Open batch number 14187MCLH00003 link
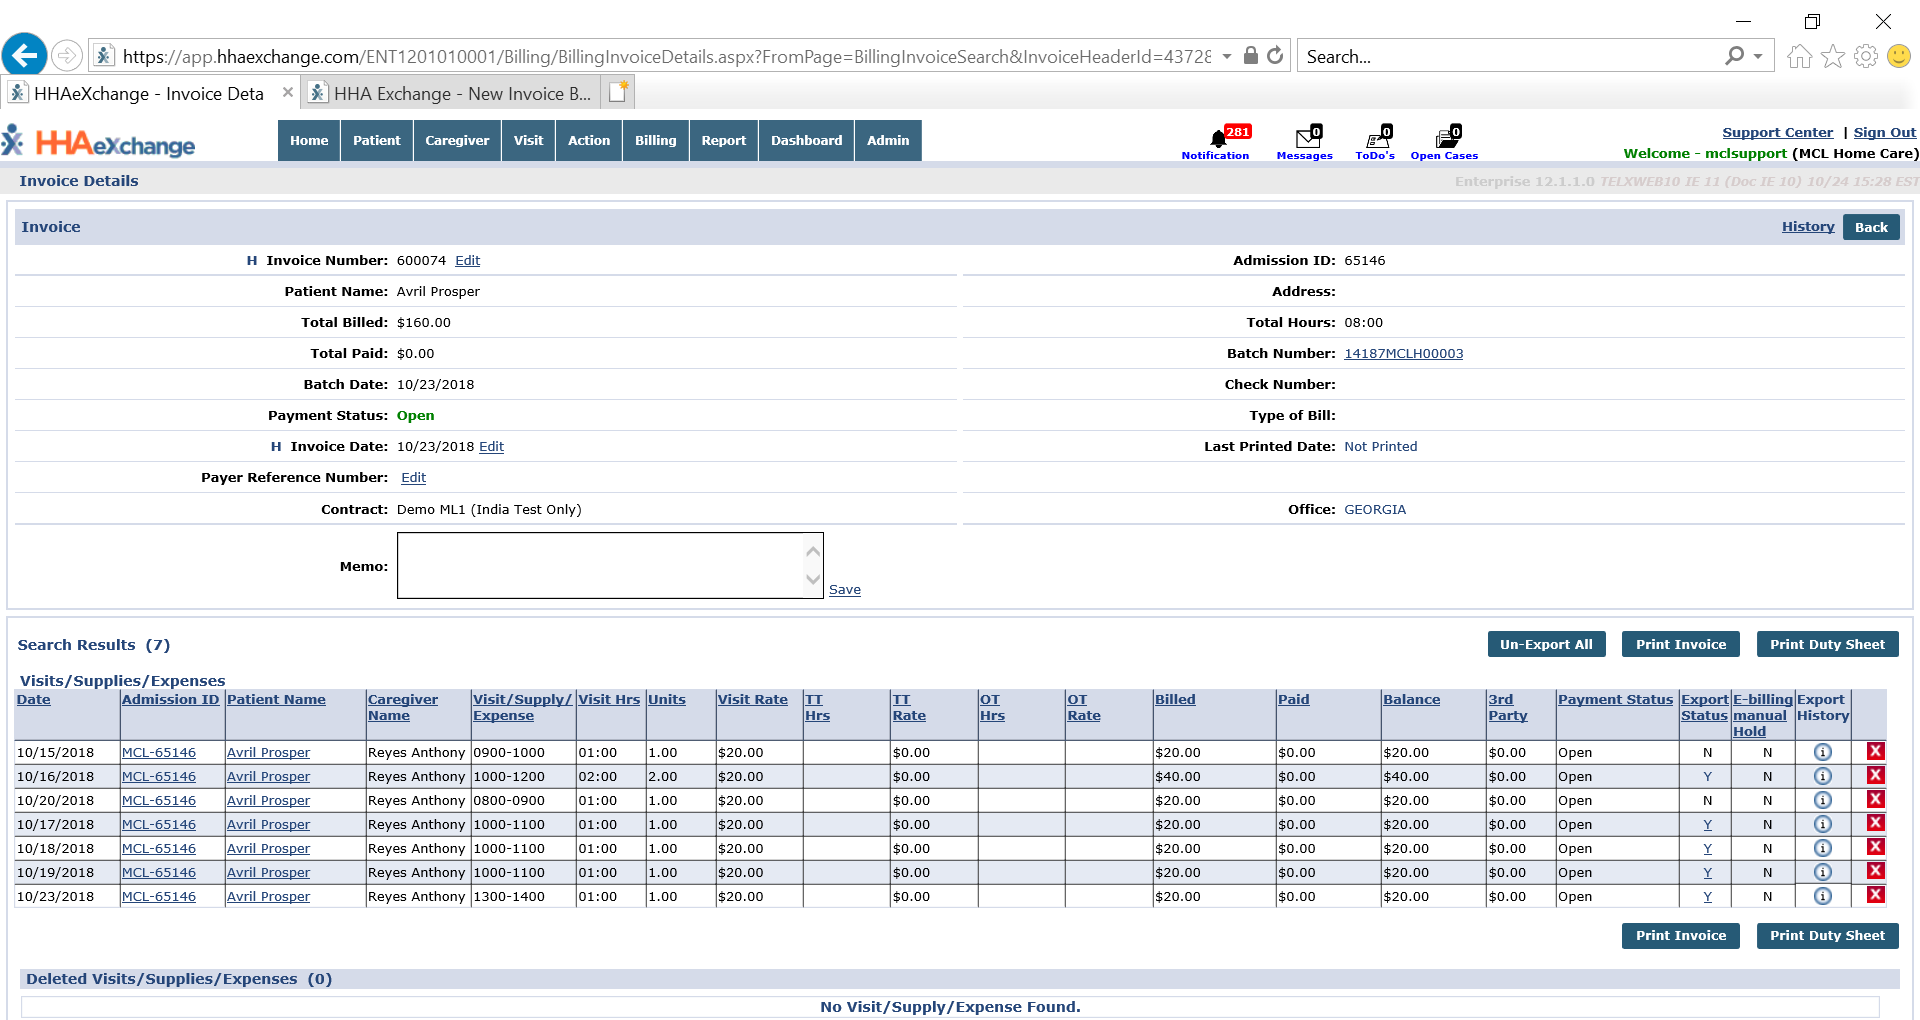 1403,353
